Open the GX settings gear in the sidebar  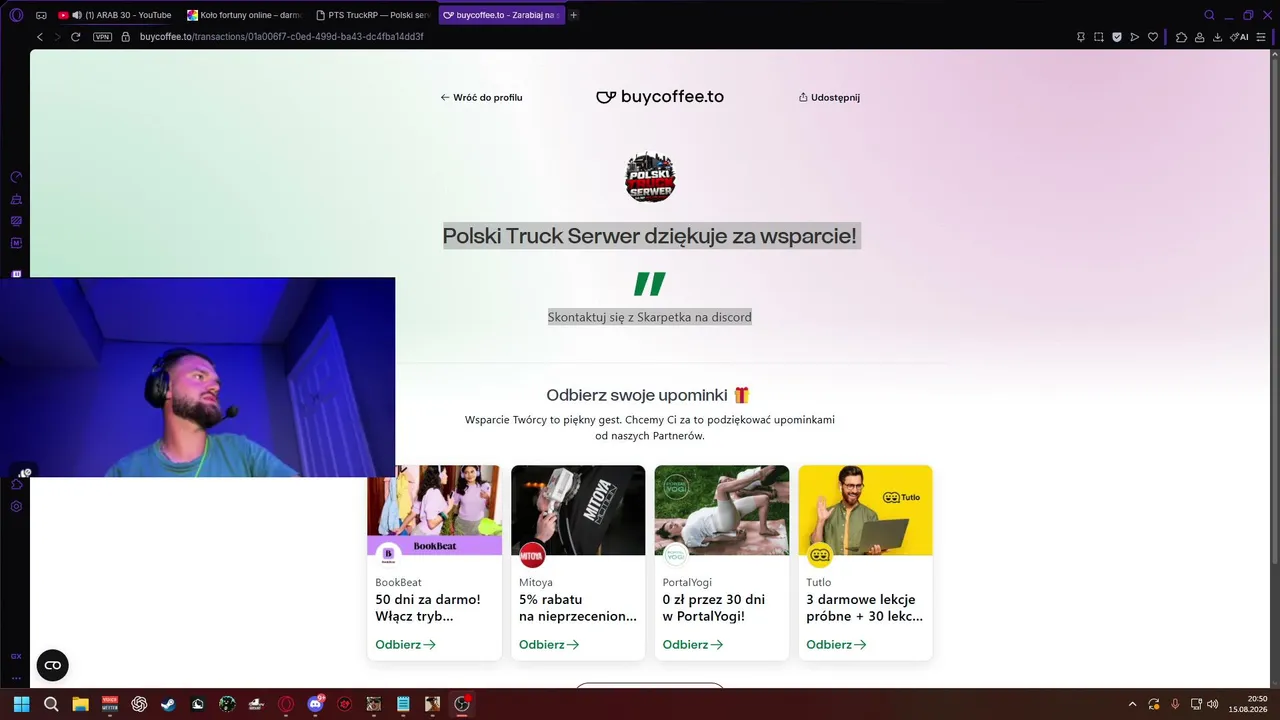point(16,507)
